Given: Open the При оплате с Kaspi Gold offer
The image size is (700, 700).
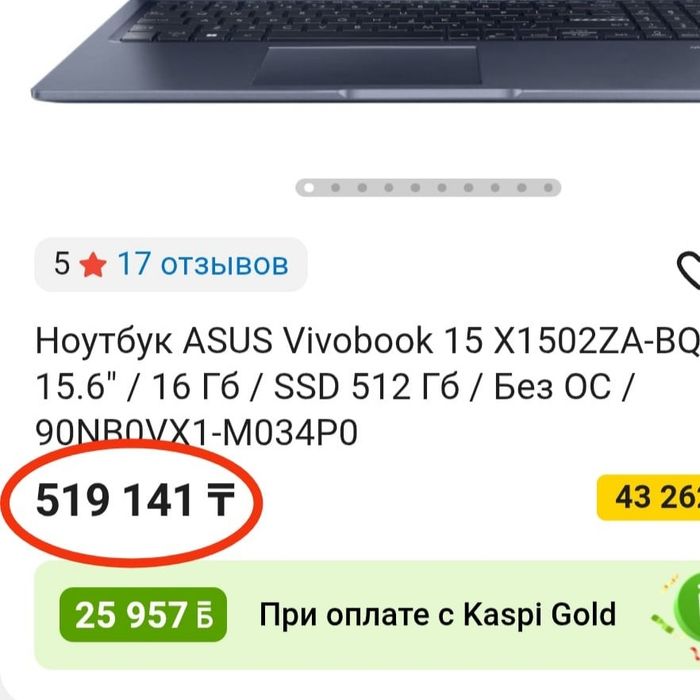Looking at the screenshot, I should pyautogui.click(x=438, y=614).
